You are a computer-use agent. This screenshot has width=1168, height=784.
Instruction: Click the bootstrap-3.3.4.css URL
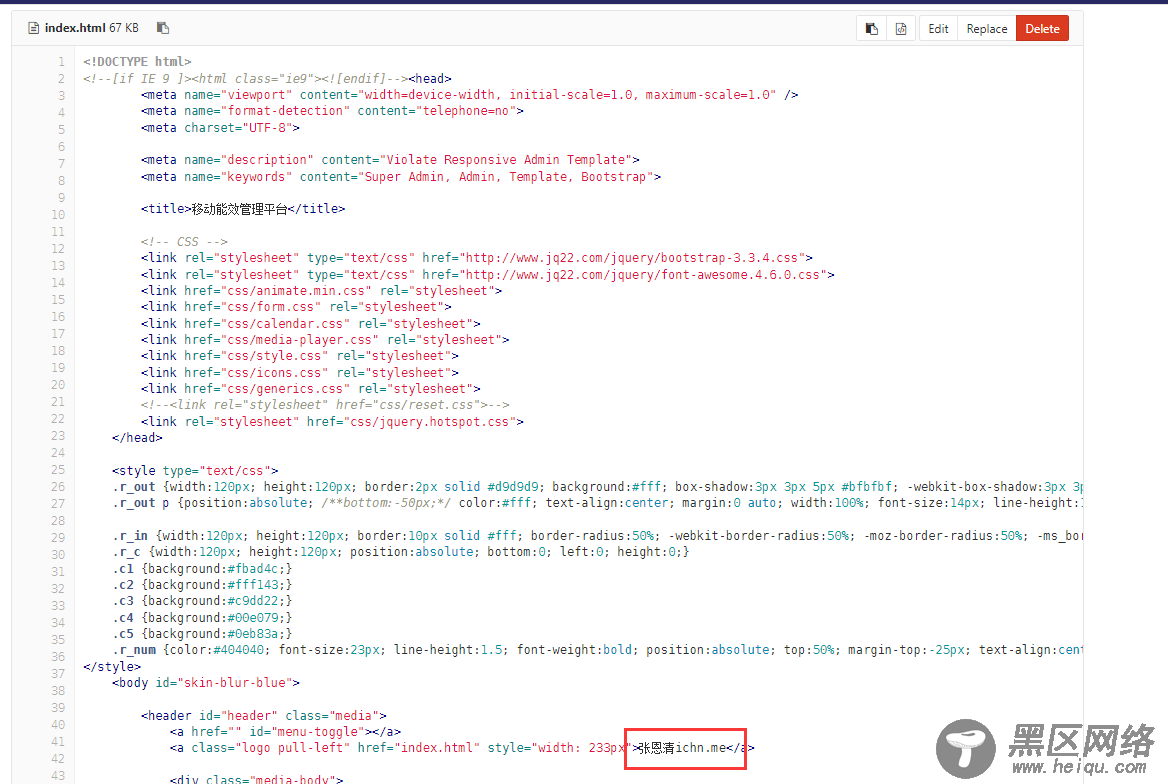[x=632, y=258]
